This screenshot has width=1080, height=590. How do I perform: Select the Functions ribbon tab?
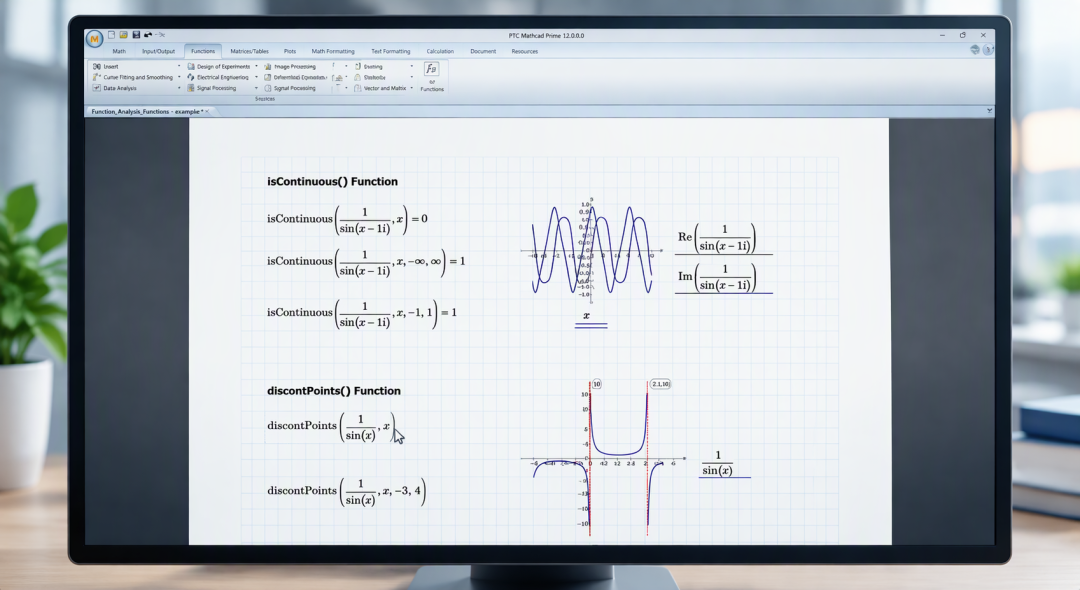pos(202,51)
